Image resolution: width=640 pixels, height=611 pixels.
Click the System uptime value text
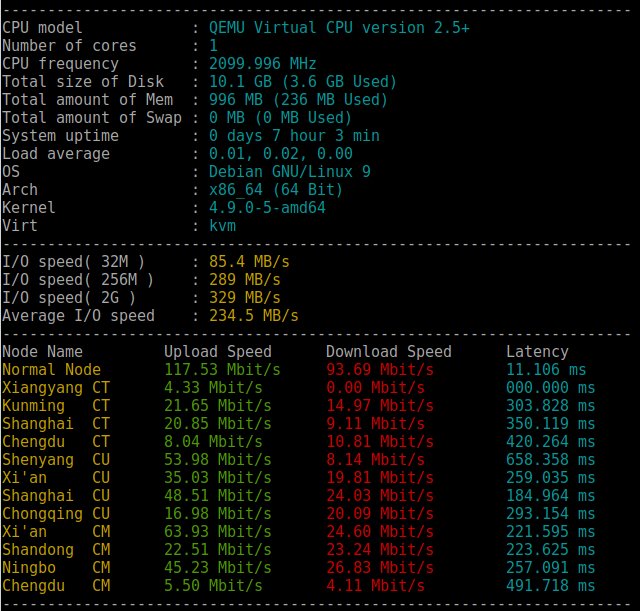[294, 136]
